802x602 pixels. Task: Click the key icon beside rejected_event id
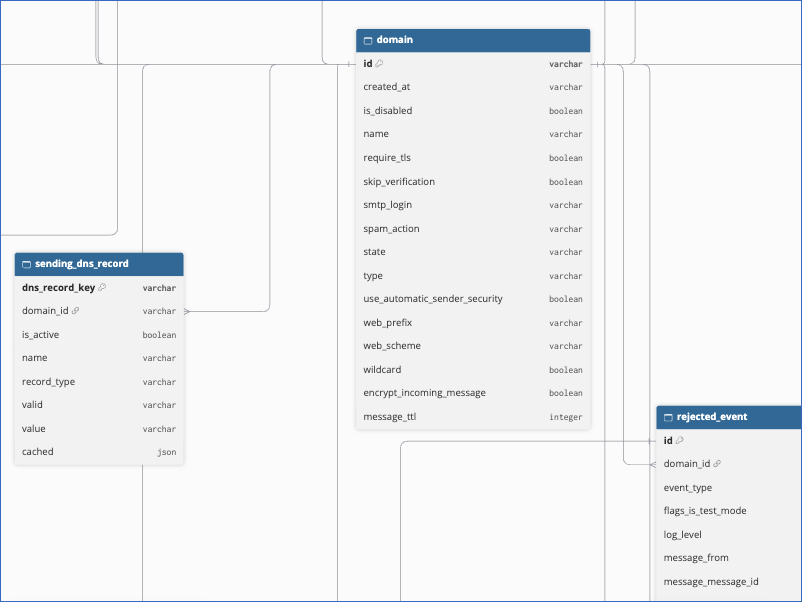click(680, 440)
